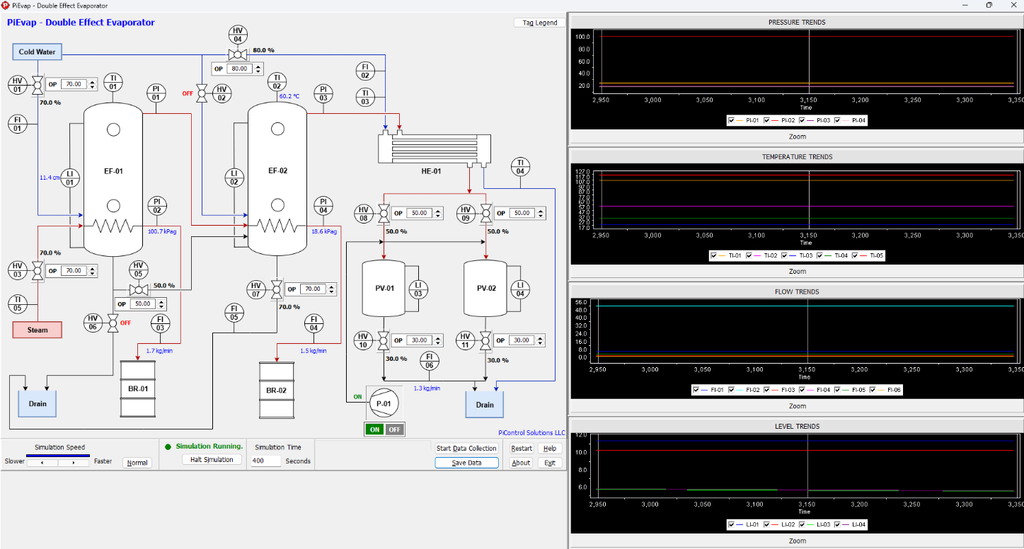Click the TI-05 steam temperature indicator
Viewport: 1024px width, 549px height.
coord(18,304)
